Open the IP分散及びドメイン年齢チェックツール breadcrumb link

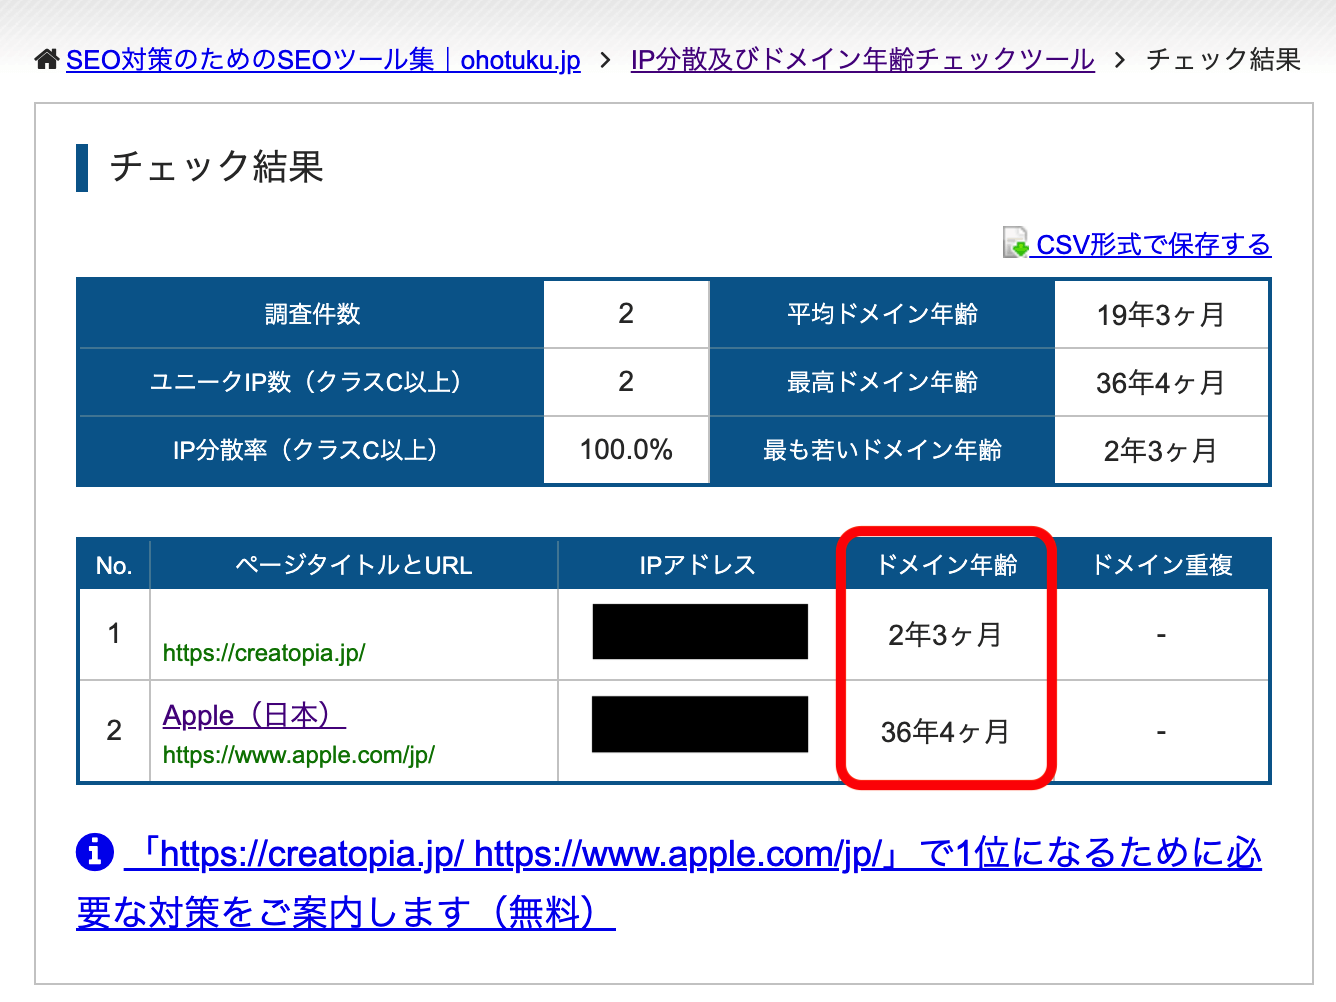pos(861,60)
